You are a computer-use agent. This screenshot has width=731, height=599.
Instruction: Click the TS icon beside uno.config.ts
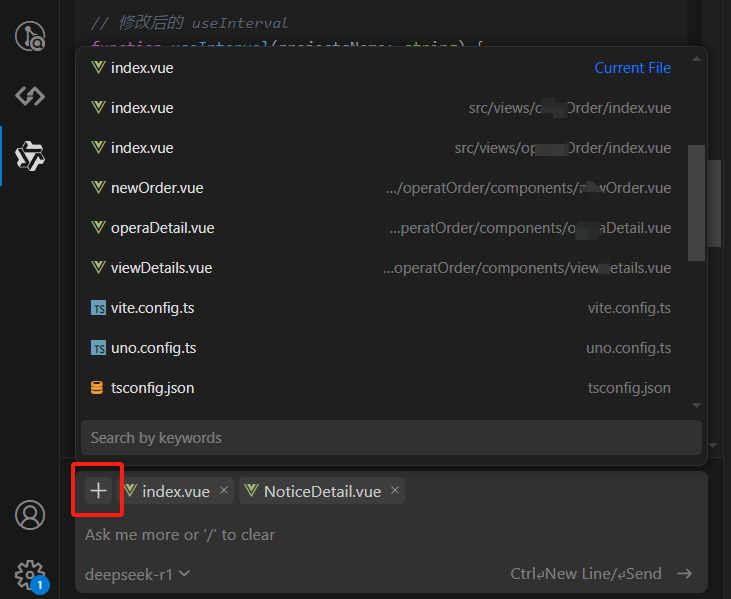[x=98, y=348]
